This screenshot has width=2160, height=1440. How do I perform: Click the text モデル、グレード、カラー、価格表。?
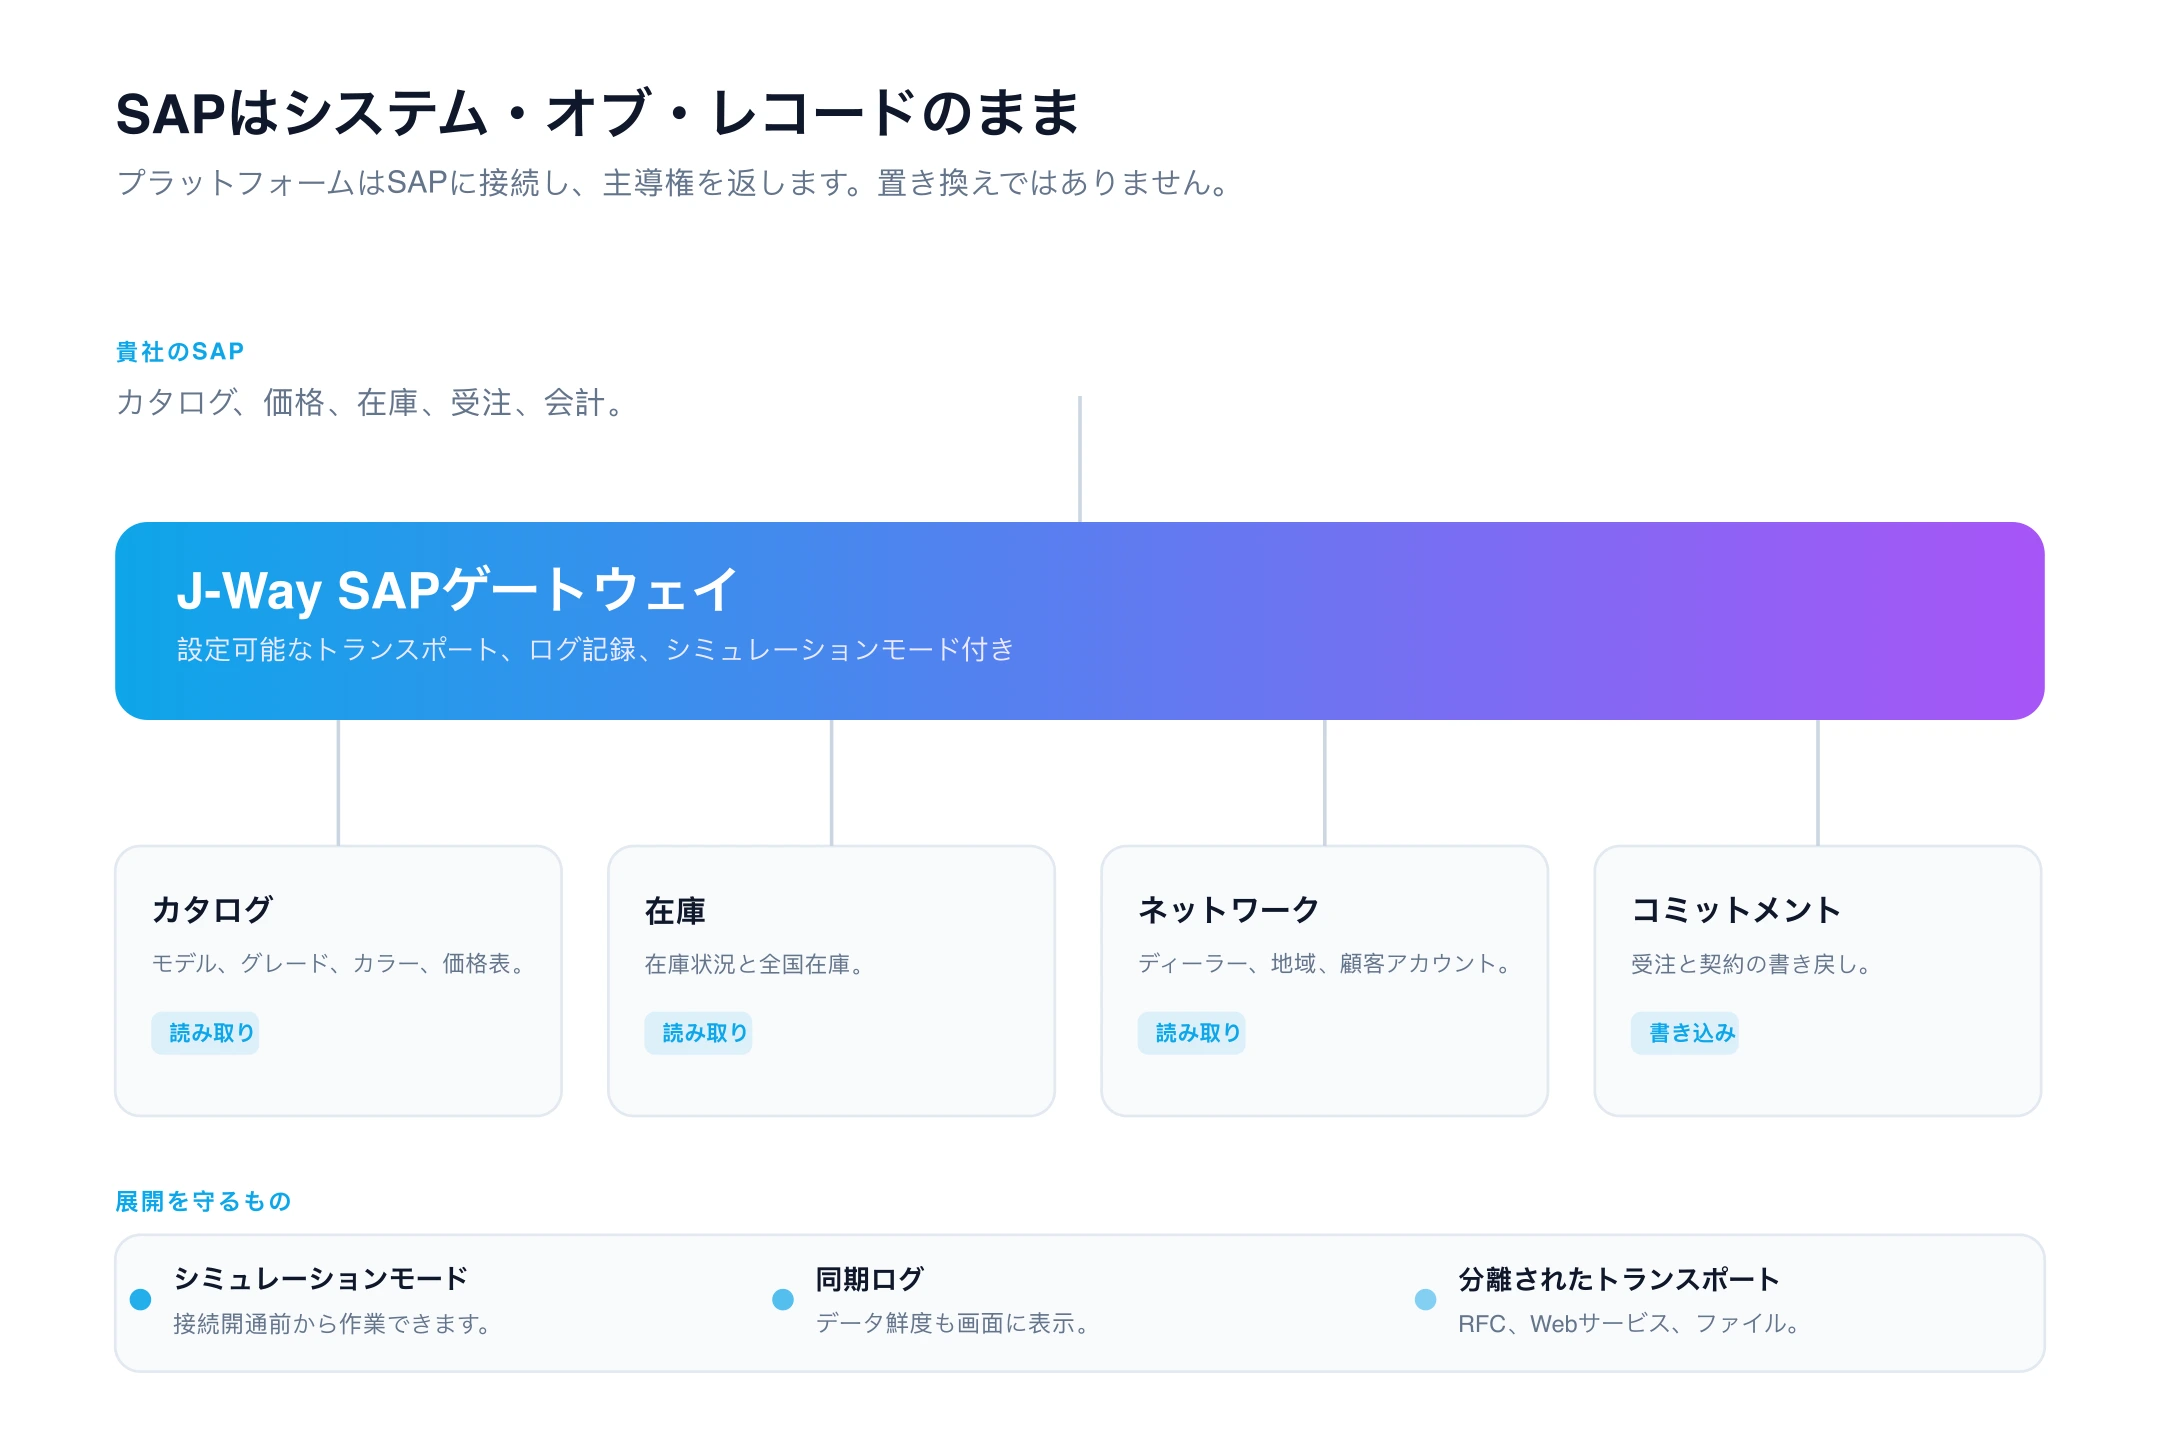(x=338, y=963)
